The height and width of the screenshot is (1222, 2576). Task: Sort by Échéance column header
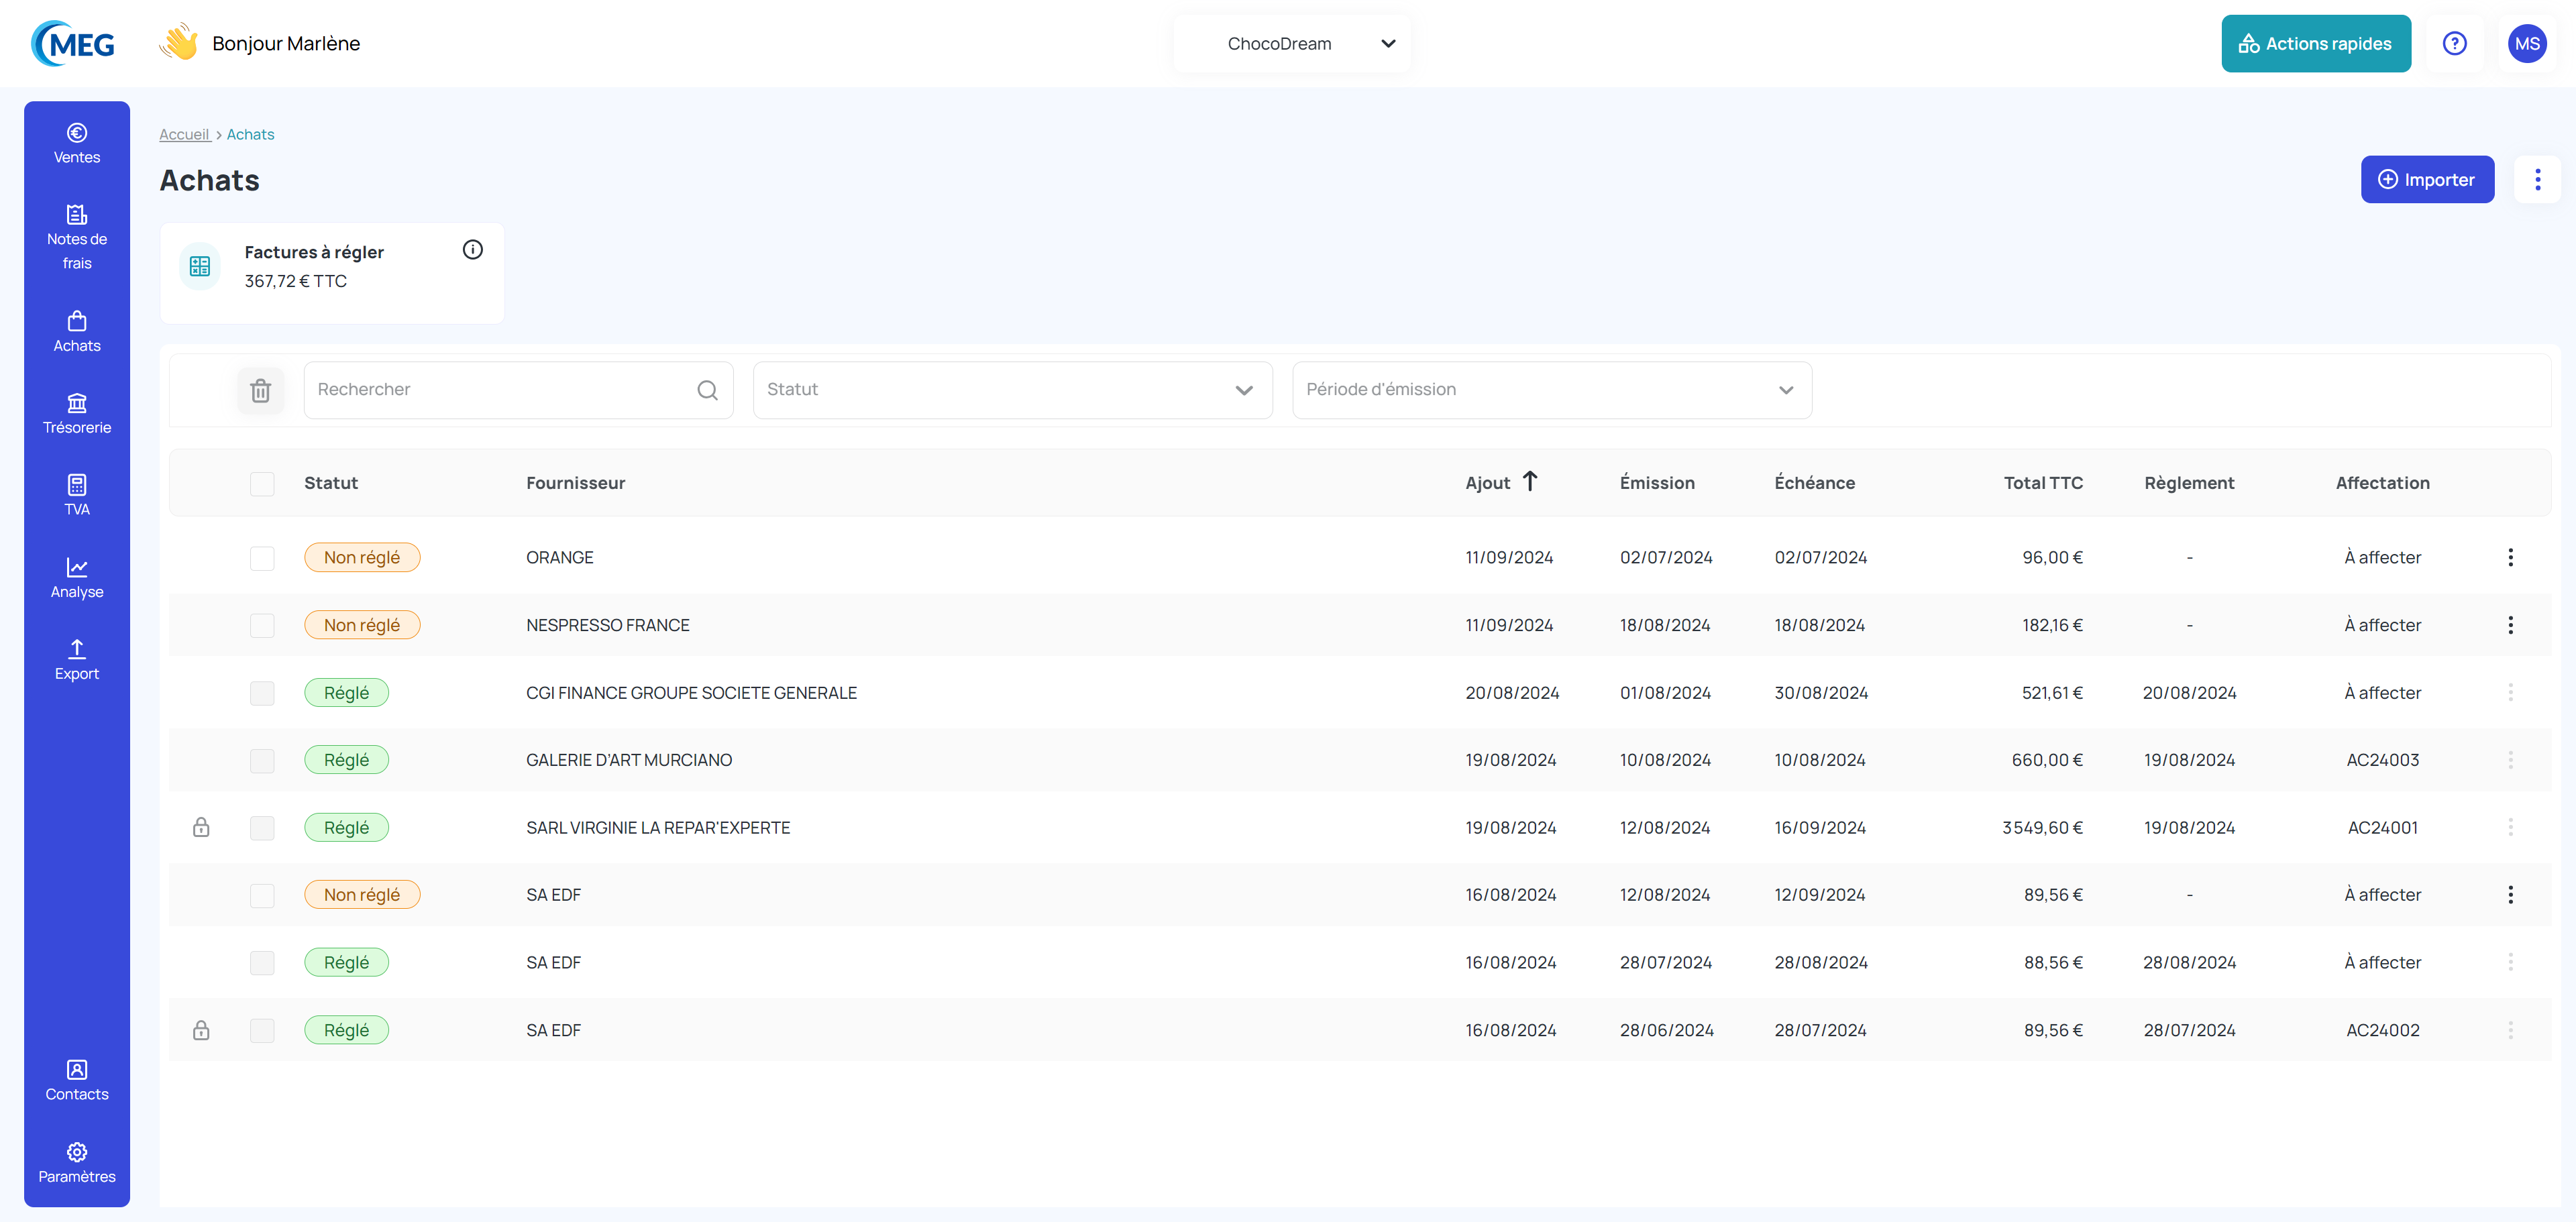1814,483
